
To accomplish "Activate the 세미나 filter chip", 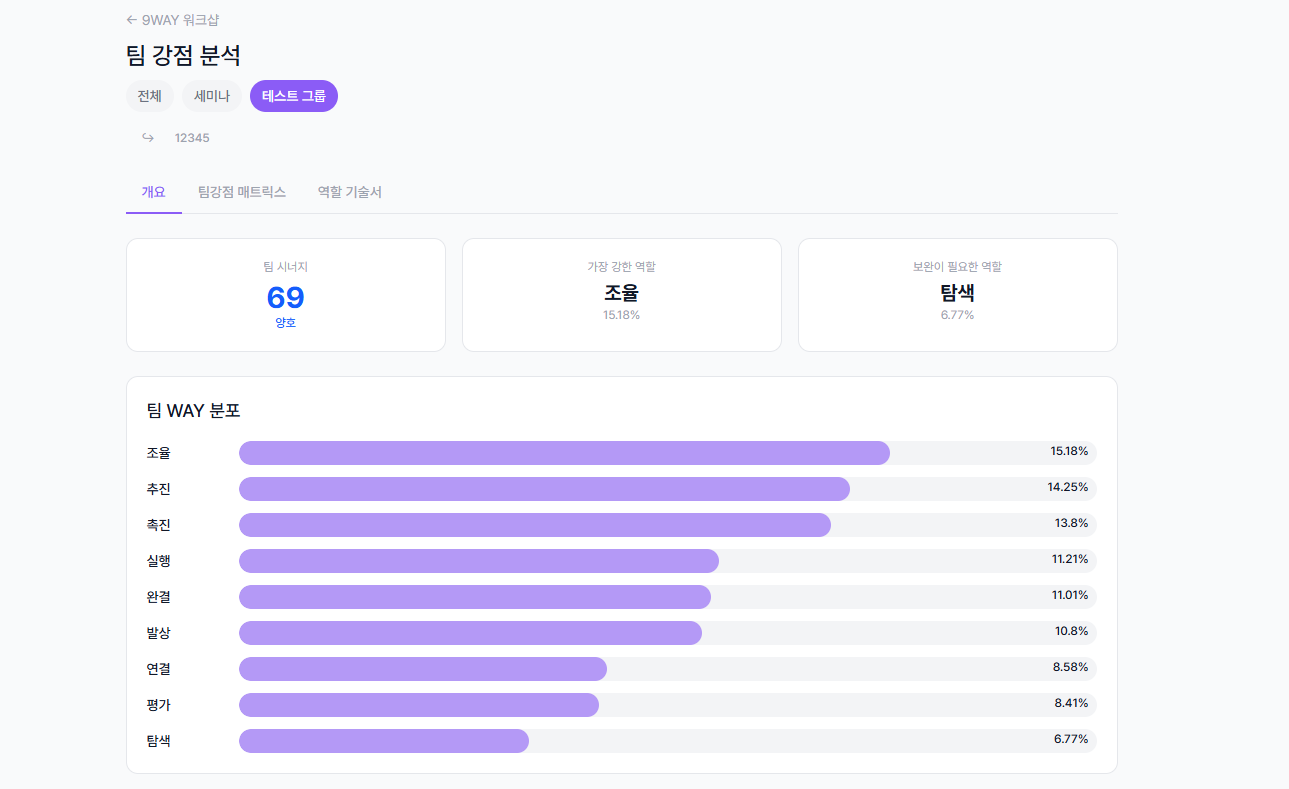I will [x=211, y=95].
